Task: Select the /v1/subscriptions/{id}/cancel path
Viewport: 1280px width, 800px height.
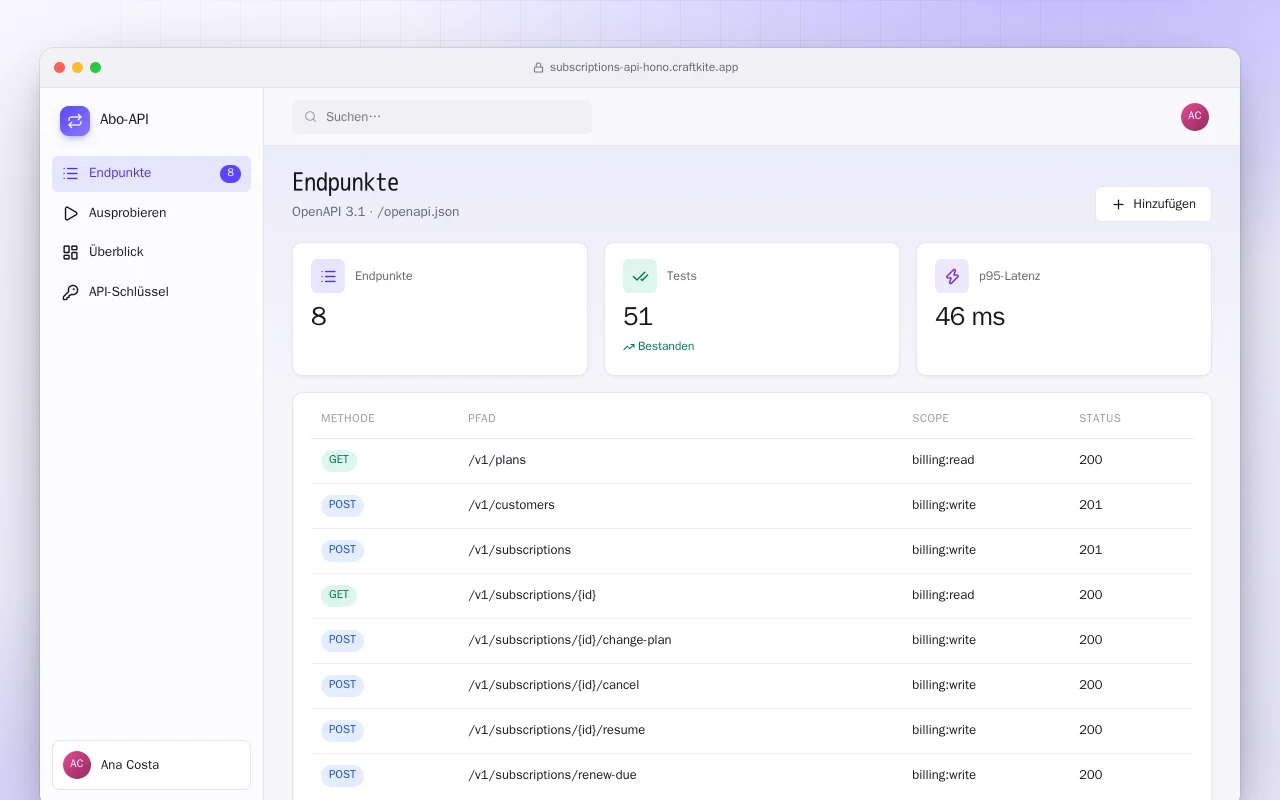Action: 554,685
